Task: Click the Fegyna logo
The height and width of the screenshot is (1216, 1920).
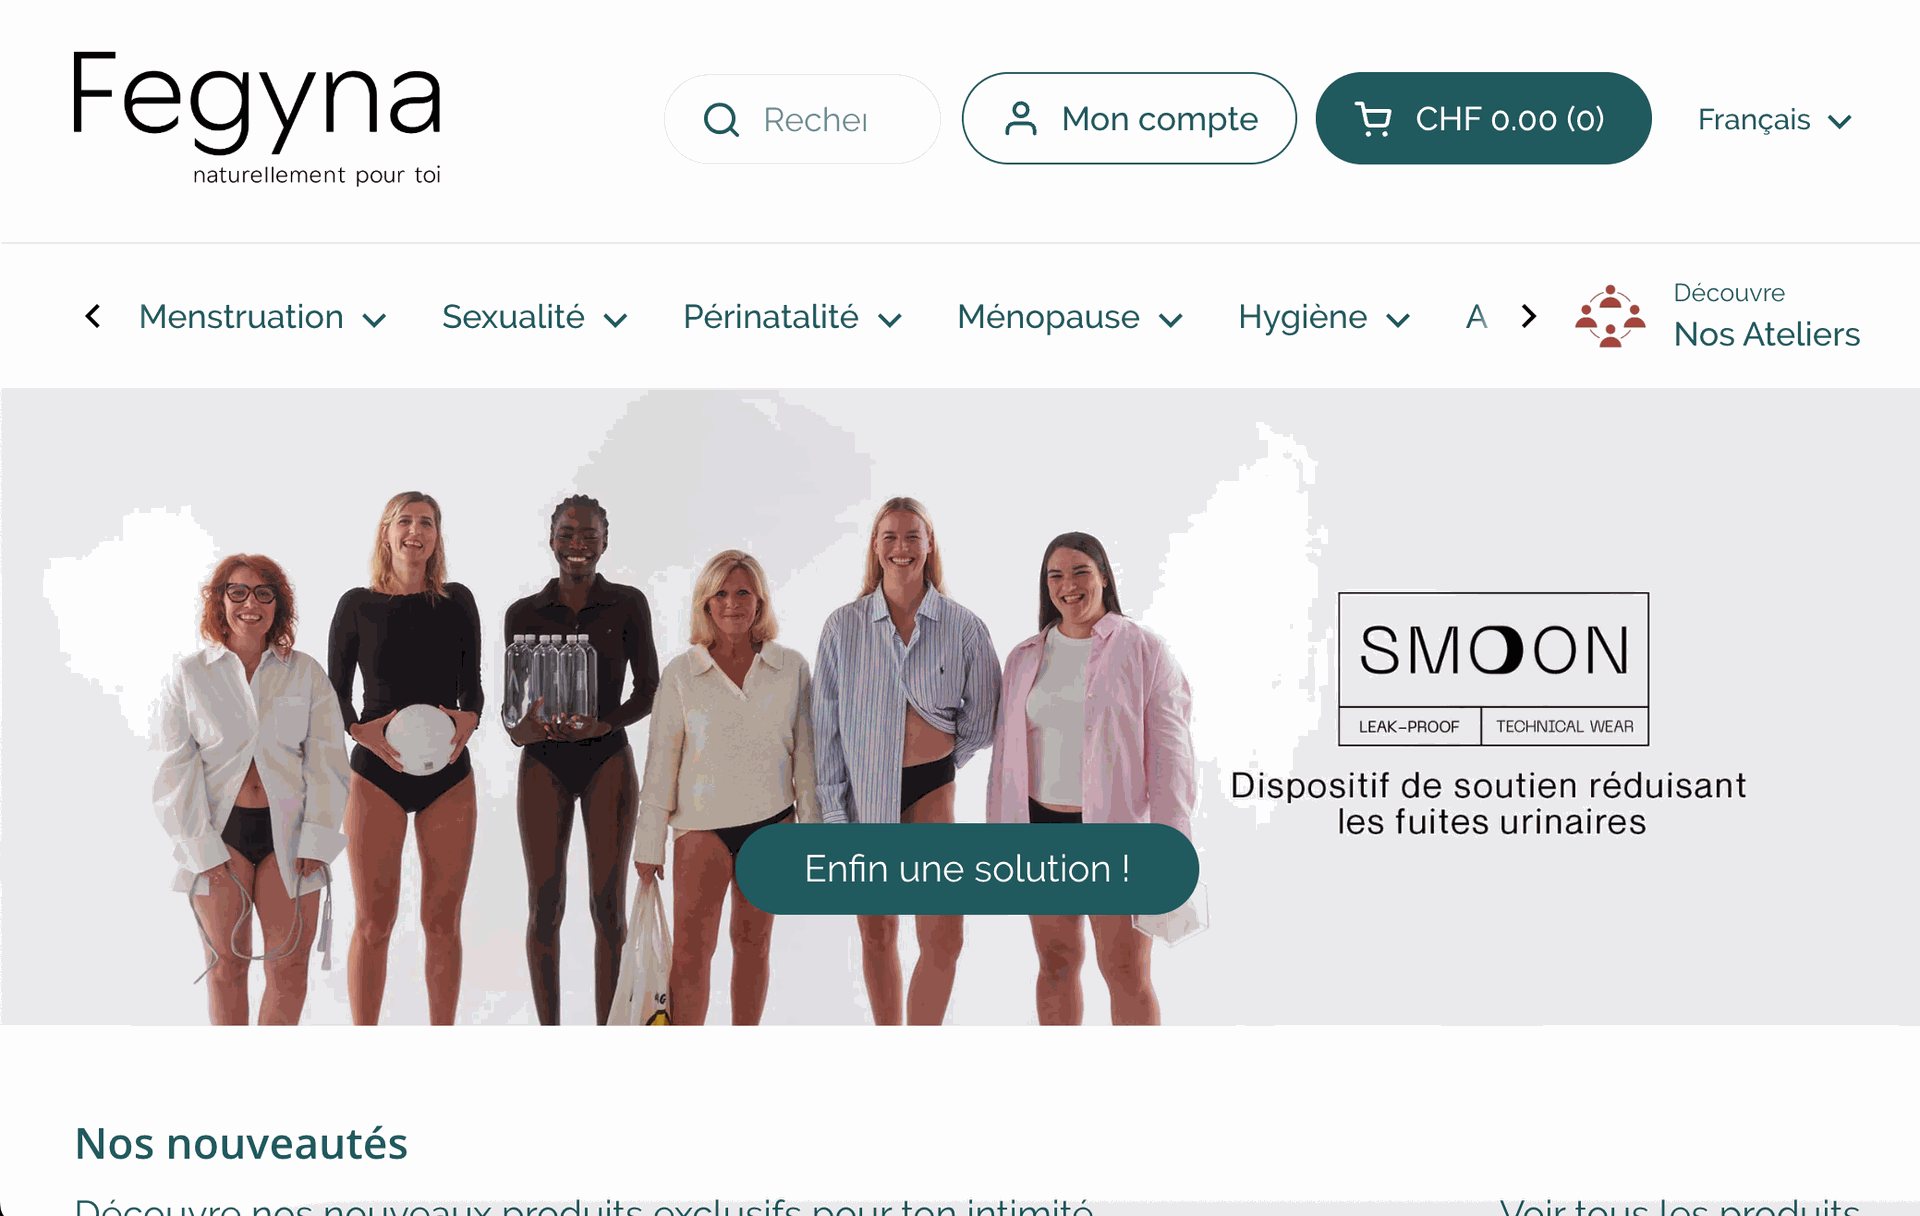Action: coord(257,118)
